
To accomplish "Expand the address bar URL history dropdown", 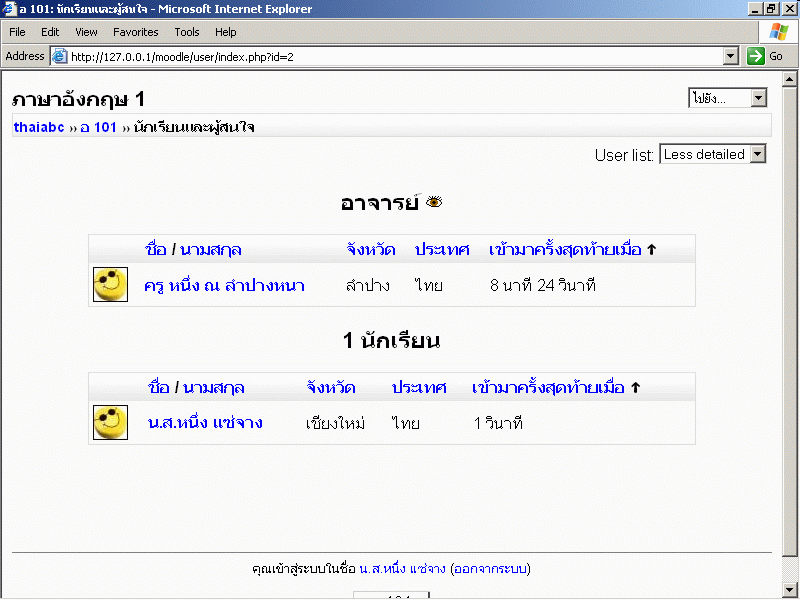I will (x=730, y=56).
